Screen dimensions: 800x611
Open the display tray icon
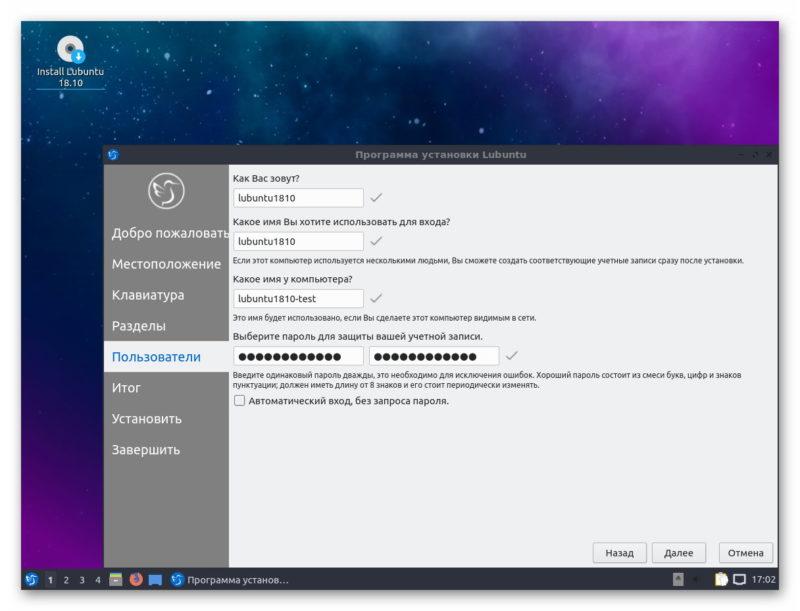739,579
